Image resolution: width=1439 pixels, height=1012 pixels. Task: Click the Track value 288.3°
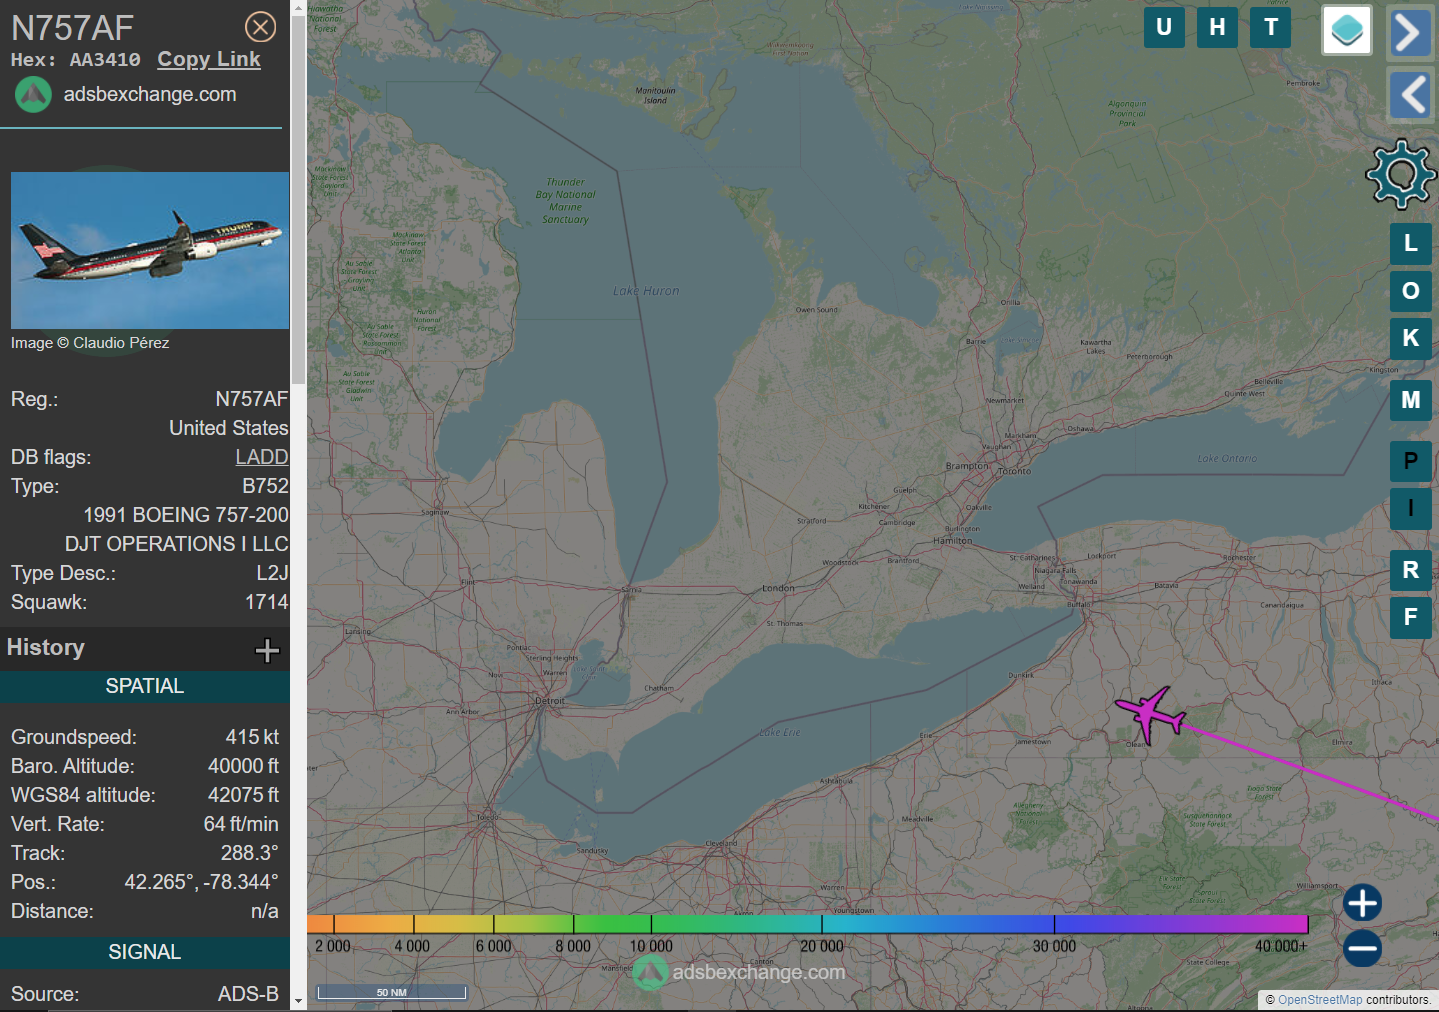[x=249, y=853]
